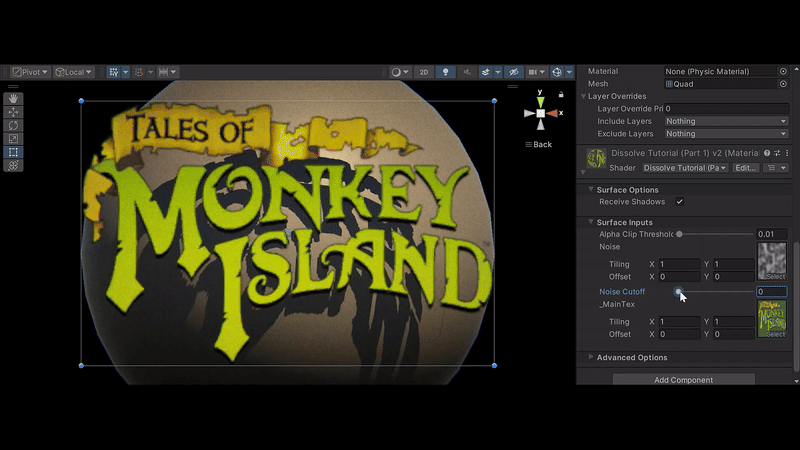Click the center cube of orientation gizmo
This screenshot has height=450, width=800.
click(540, 113)
